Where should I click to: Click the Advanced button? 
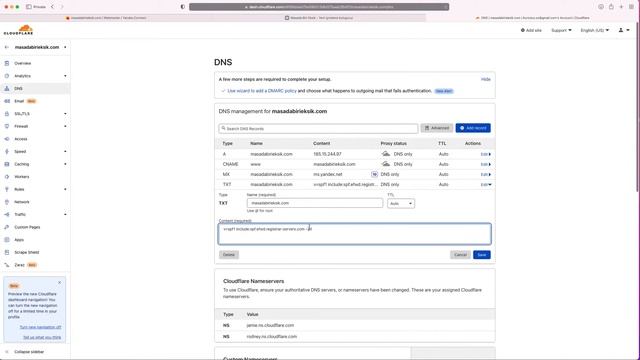coord(437,128)
